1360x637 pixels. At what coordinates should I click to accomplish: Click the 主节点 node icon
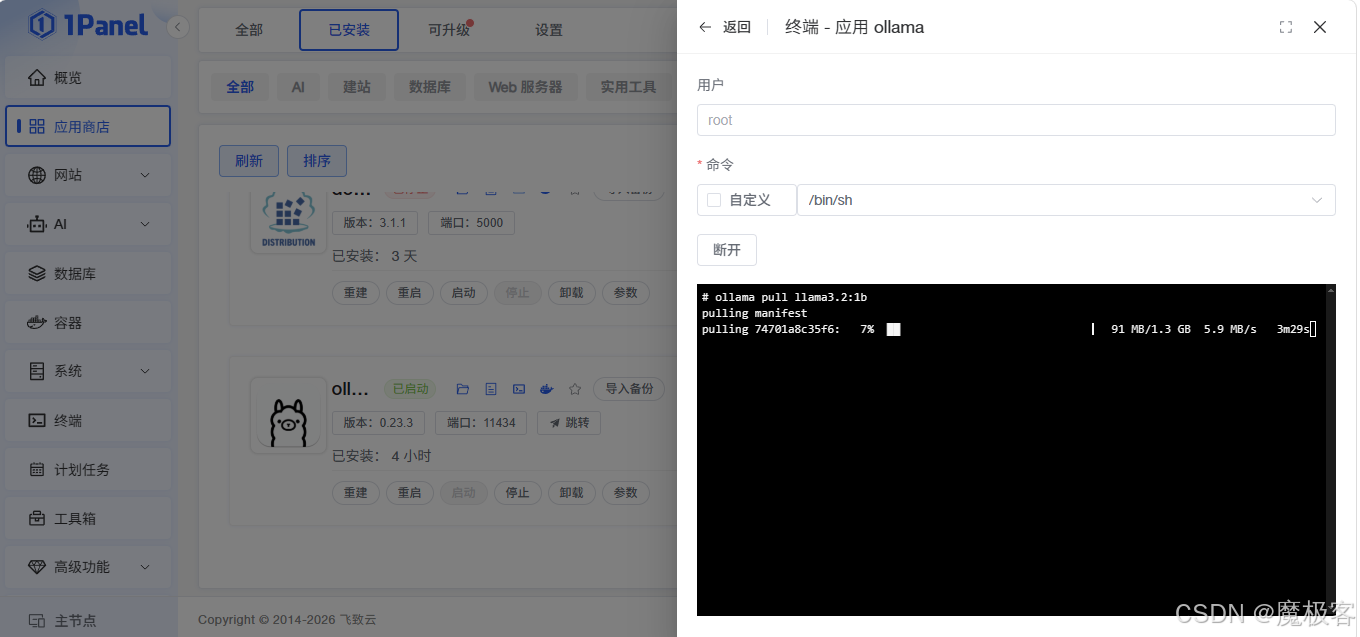pyautogui.click(x=37, y=620)
